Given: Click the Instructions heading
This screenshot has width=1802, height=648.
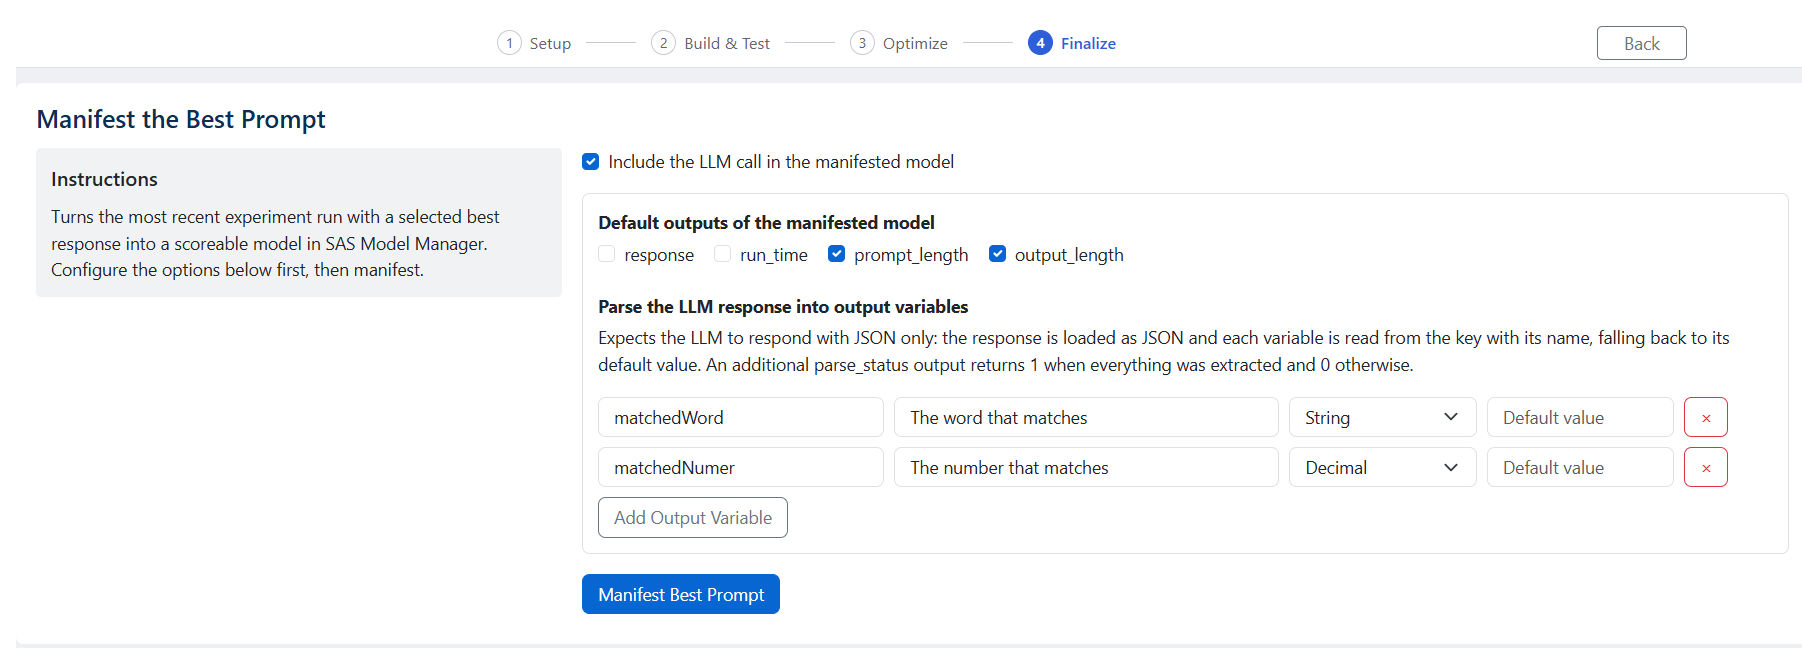Looking at the screenshot, I should pyautogui.click(x=104, y=179).
